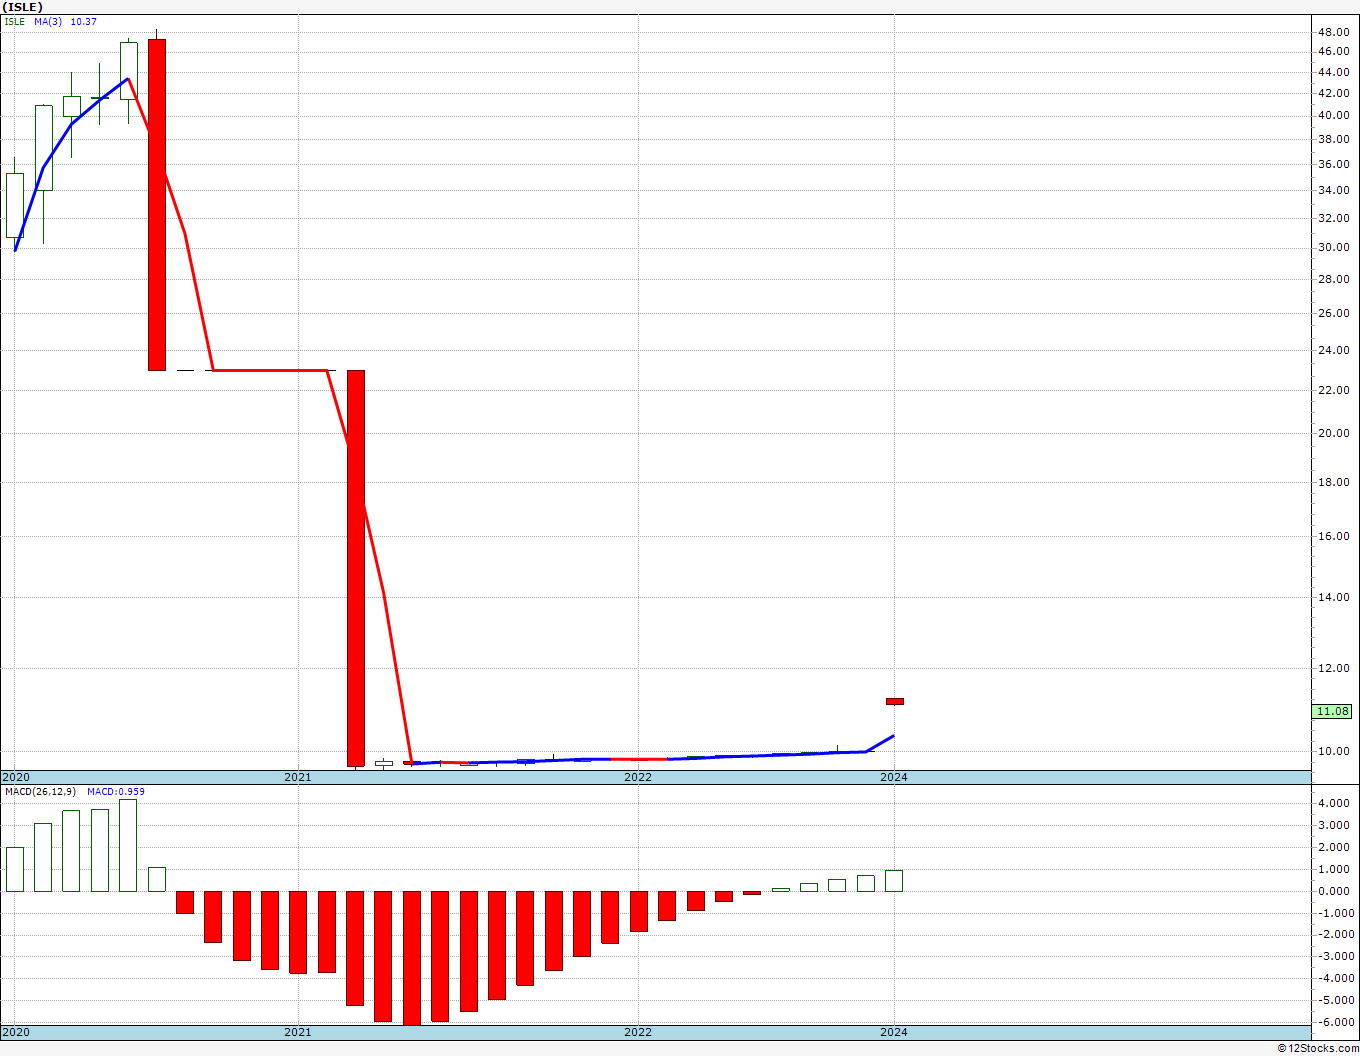Select the 2024 marker on price timeline
1360x1056 pixels.
click(894, 777)
